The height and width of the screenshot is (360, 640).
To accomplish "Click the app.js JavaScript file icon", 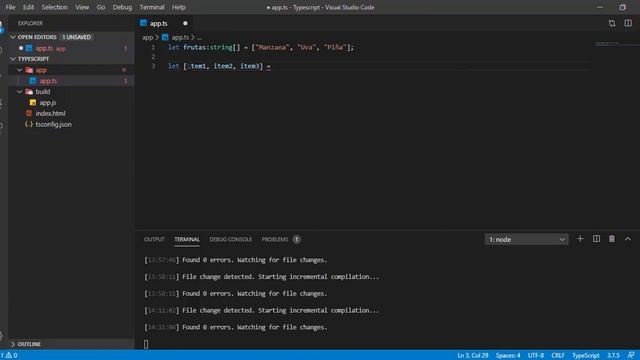I will coord(33,102).
